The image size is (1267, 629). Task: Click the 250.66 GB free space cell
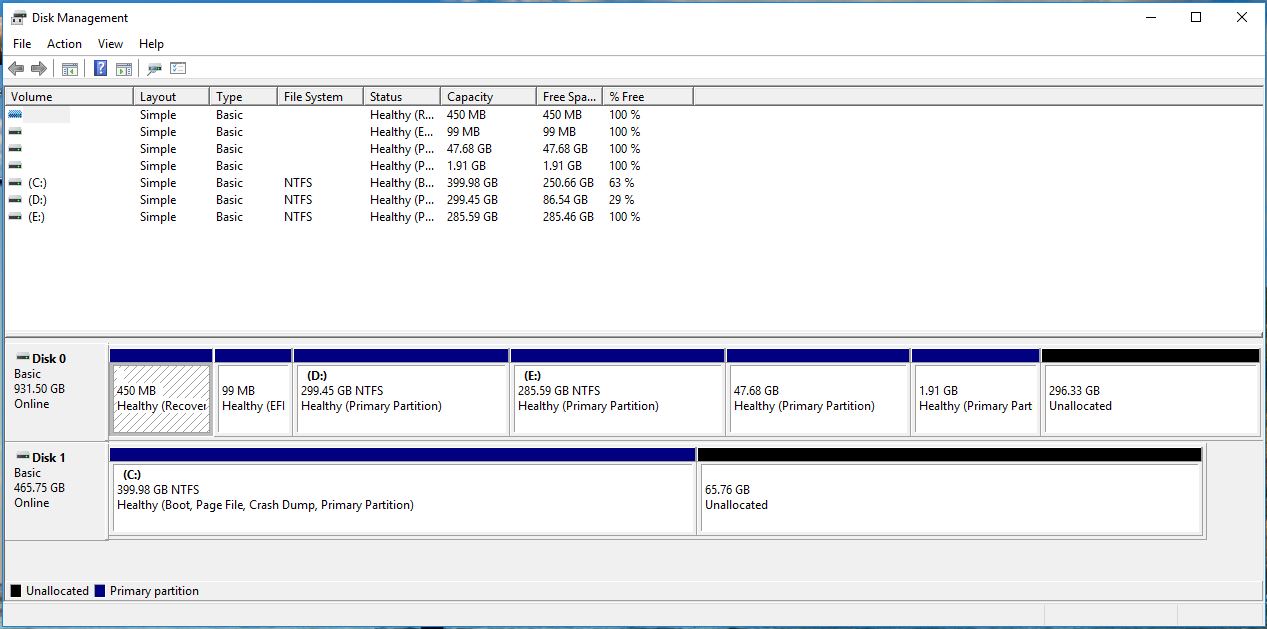coord(568,183)
